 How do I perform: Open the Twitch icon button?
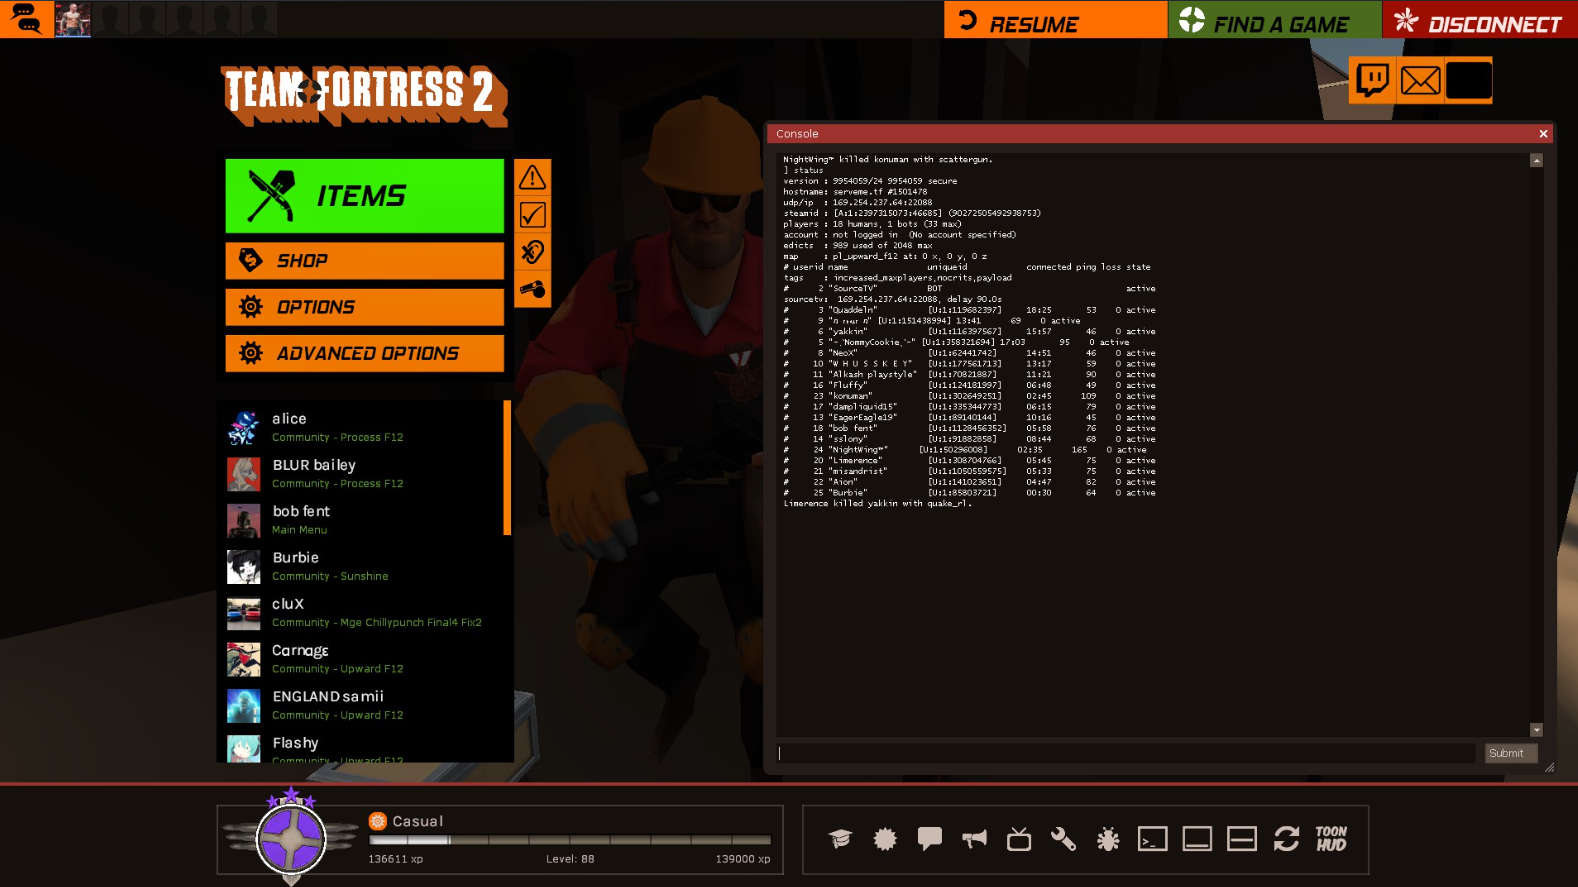click(1372, 80)
